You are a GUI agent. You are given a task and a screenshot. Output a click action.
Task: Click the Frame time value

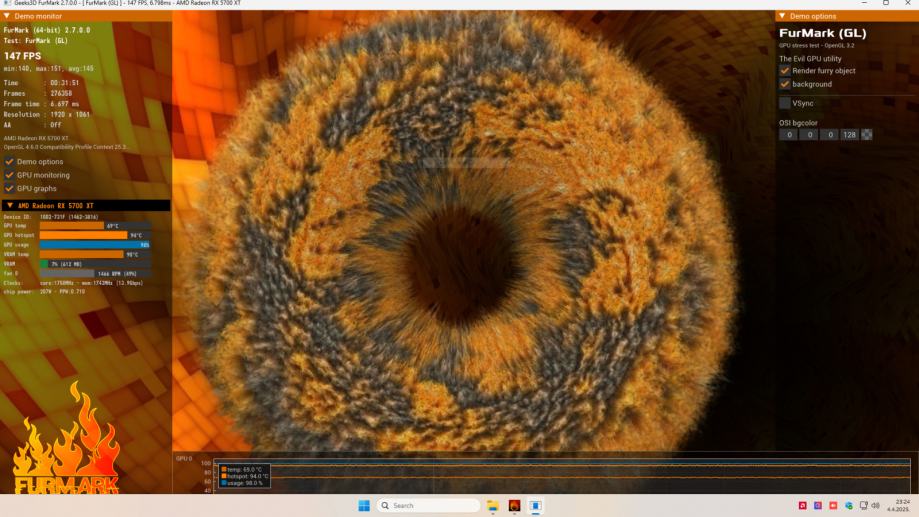pos(64,104)
